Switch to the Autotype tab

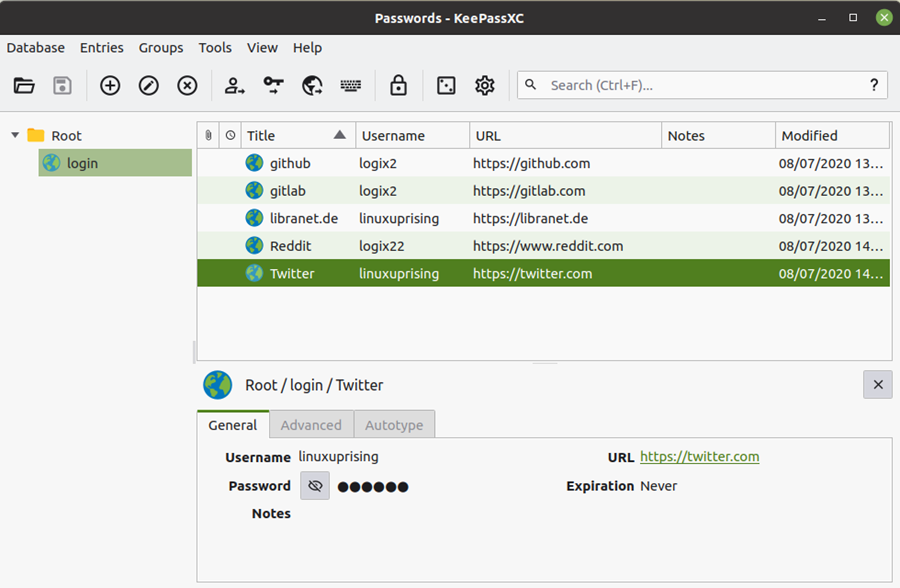coord(394,425)
